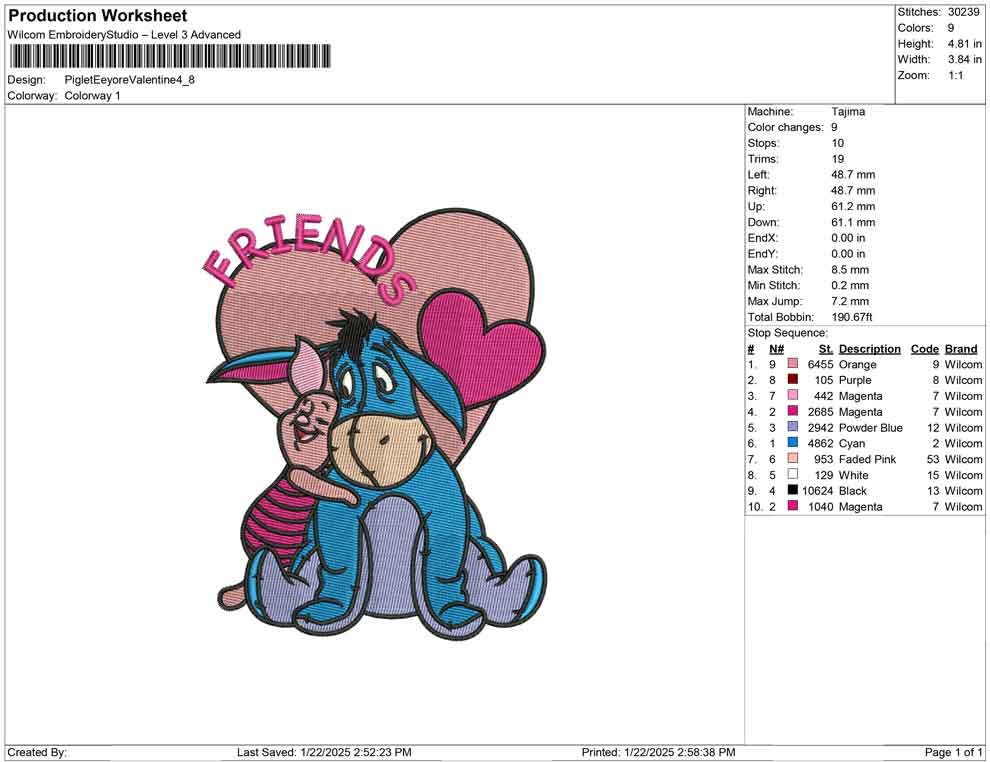Click the "N#" column header

pyautogui.click(x=776, y=348)
